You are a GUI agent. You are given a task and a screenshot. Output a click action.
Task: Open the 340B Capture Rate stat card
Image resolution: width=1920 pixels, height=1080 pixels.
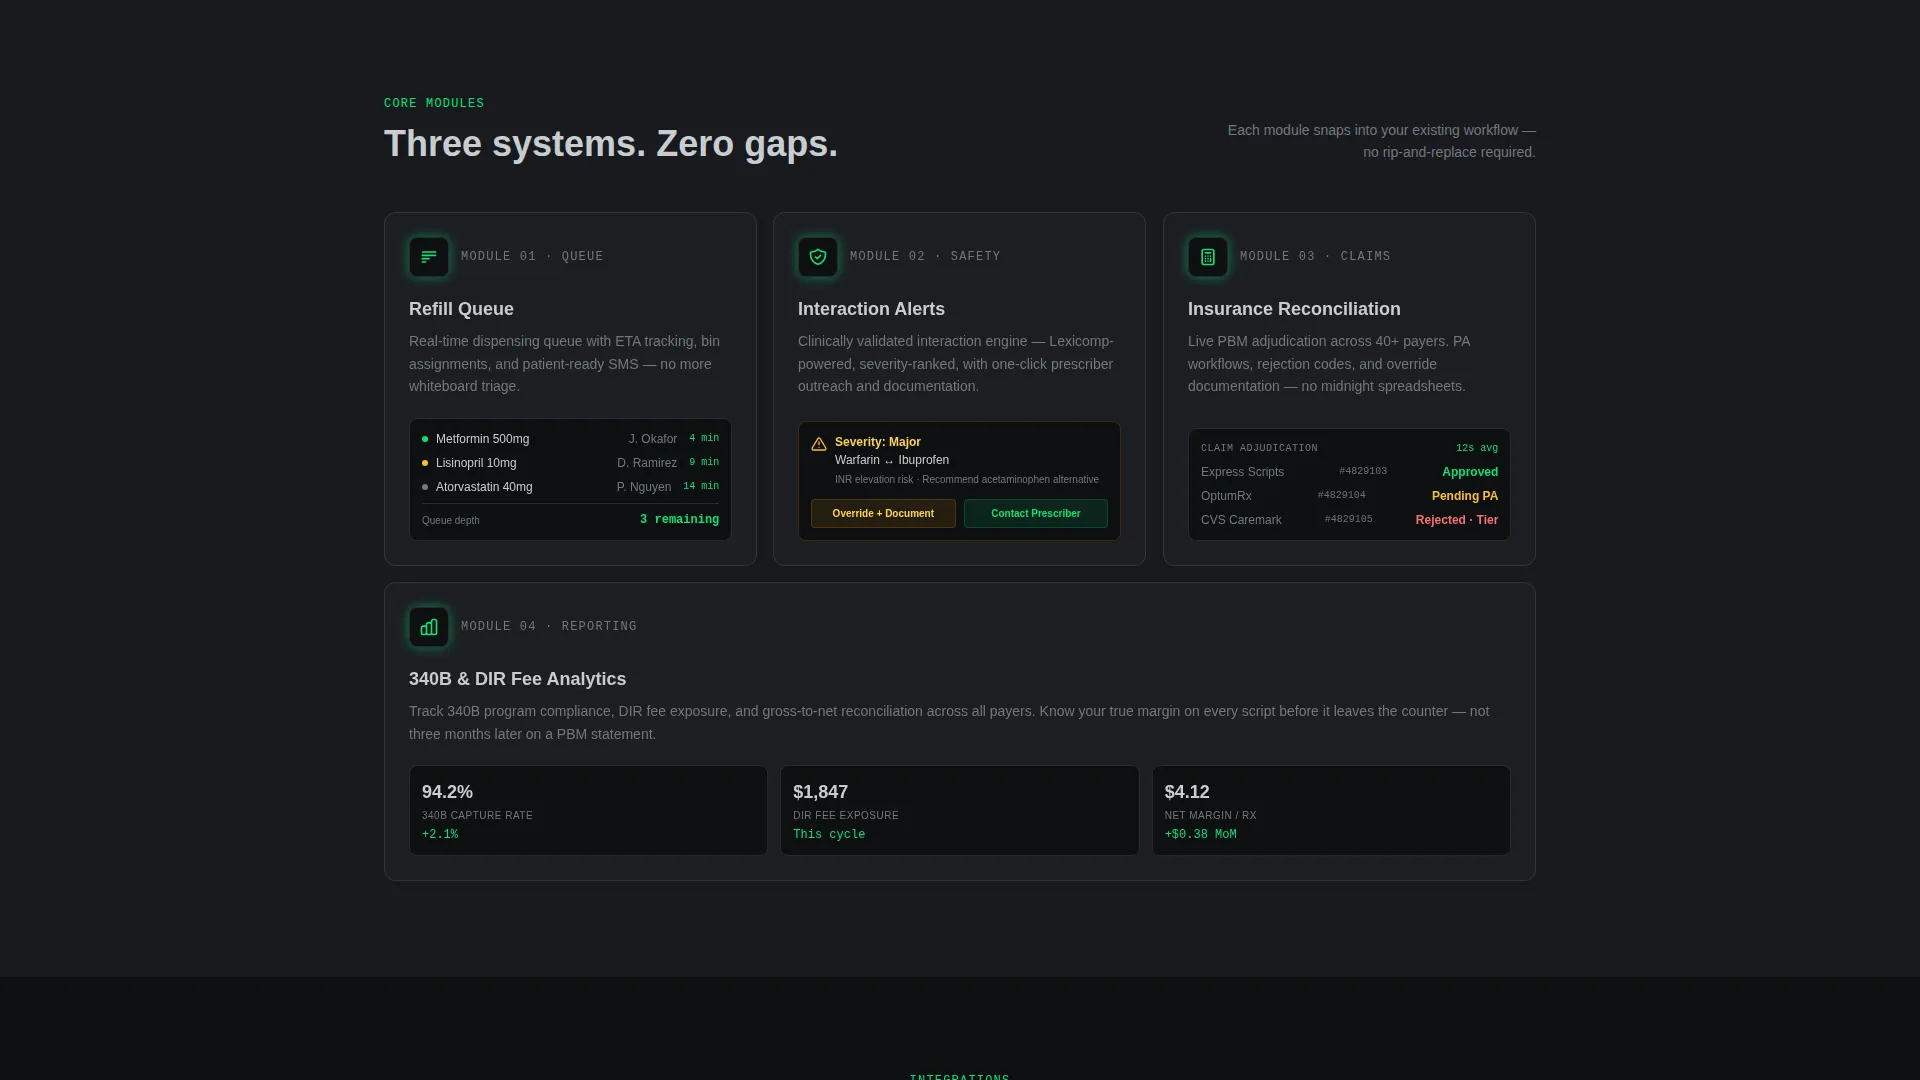coord(588,811)
